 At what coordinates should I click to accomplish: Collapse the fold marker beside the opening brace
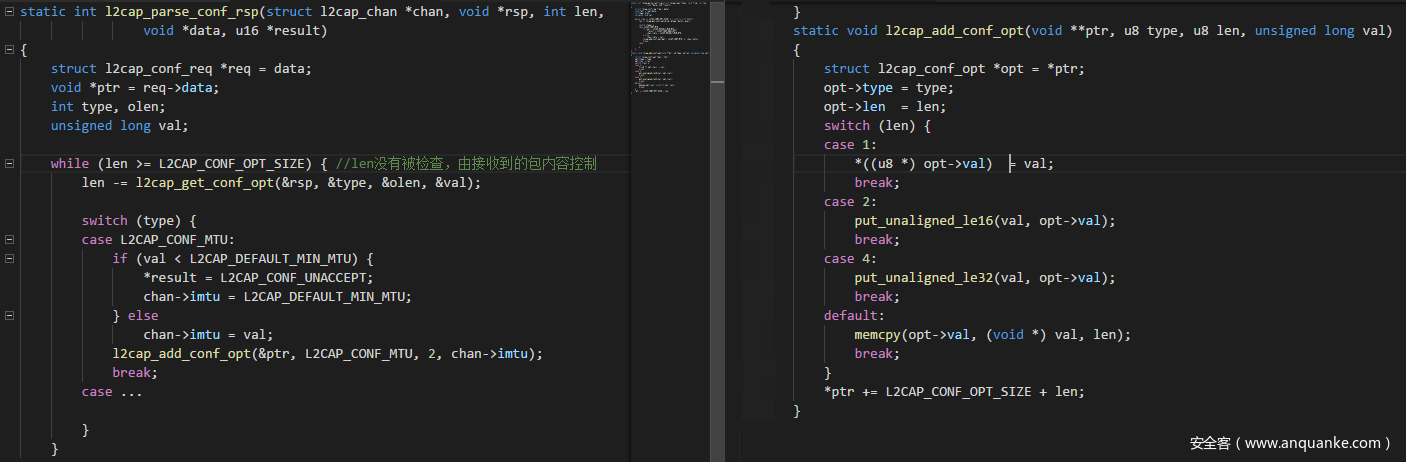9,50
